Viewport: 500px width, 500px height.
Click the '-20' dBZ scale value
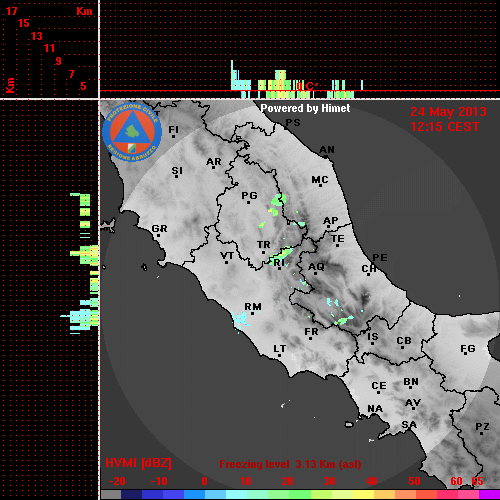point(117,481)
